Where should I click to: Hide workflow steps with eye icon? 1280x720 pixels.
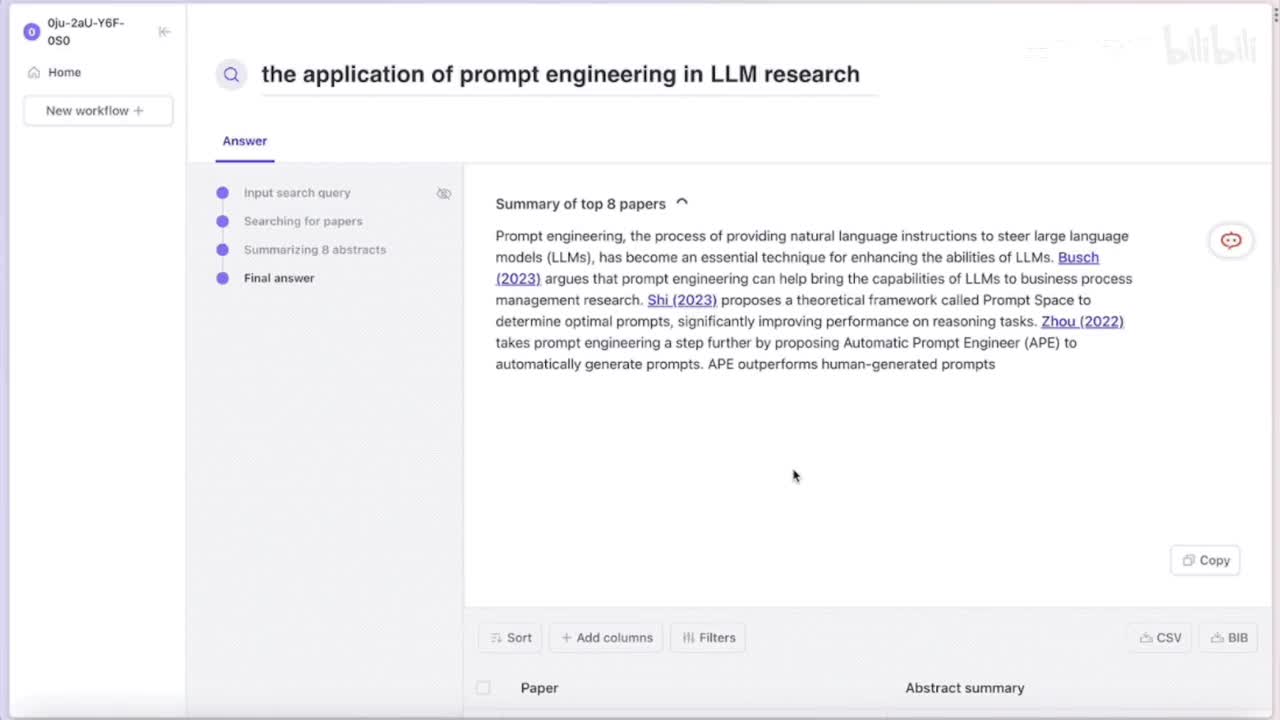click(444, 193)
